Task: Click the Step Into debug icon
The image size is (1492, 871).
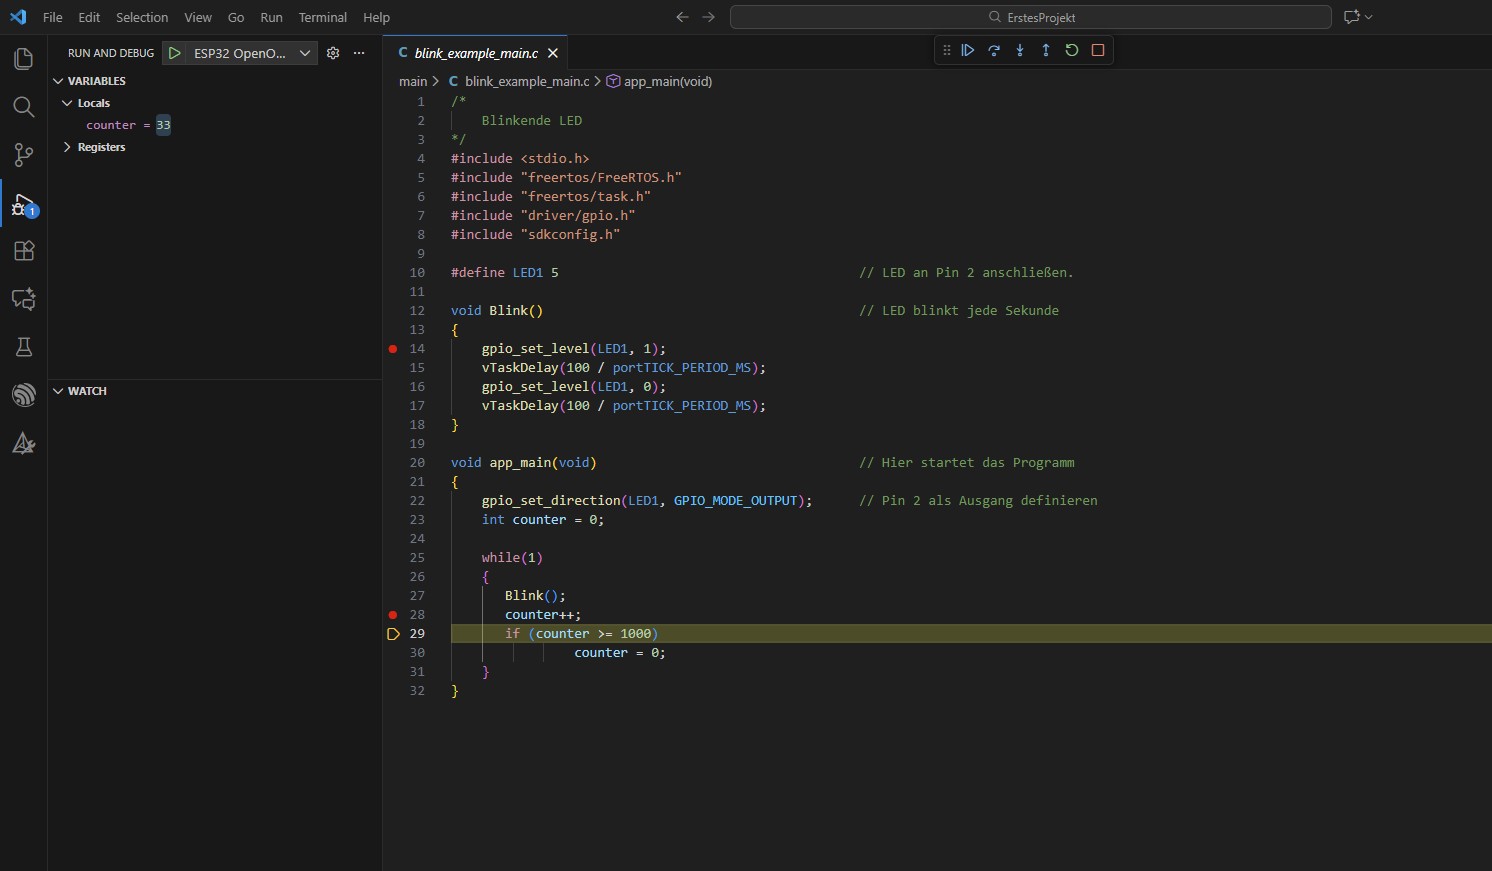Action: 1020,50
